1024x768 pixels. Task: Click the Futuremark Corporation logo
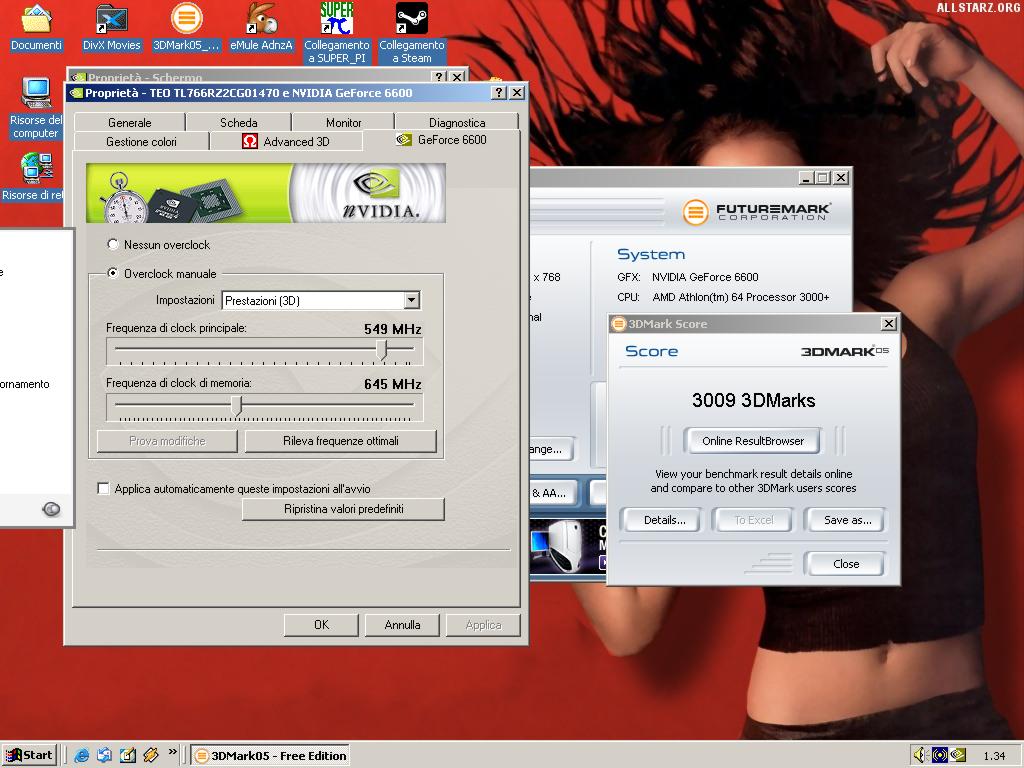tap(756, 212)
